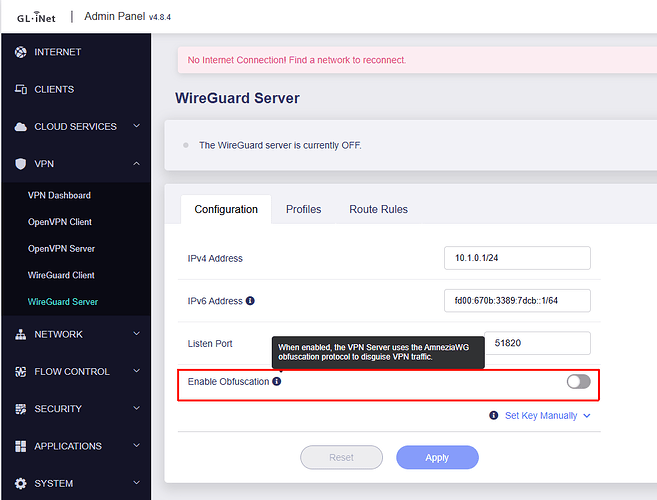Viewport: 657px width, 500px height.
Task: Click the VPN shield icon
Action: click(x=21, y=164)
